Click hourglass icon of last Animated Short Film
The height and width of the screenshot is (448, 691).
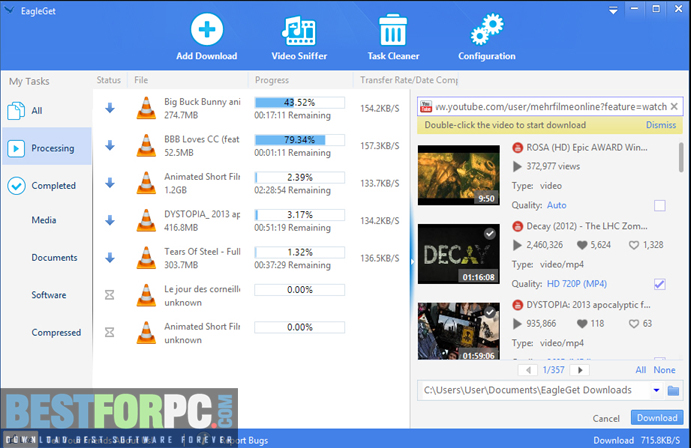(110, 332)
